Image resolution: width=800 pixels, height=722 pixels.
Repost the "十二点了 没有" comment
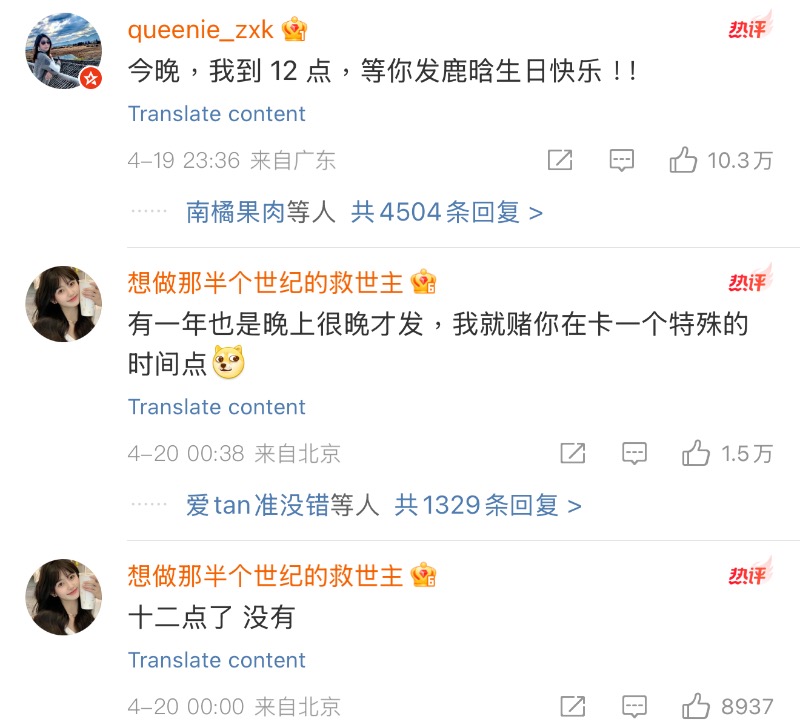pos(572,706)
